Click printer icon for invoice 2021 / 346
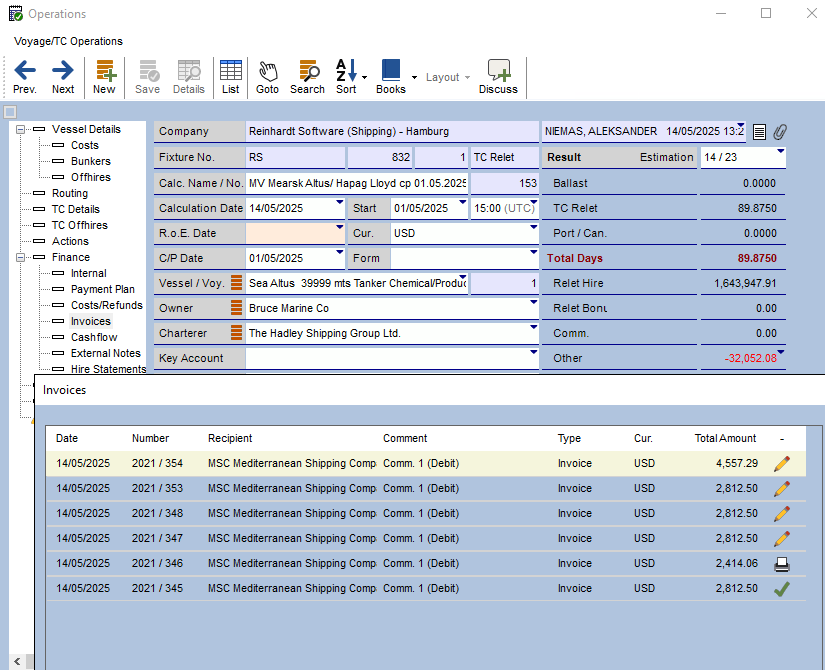Screen dimensions: 825x670 point(782,564)
